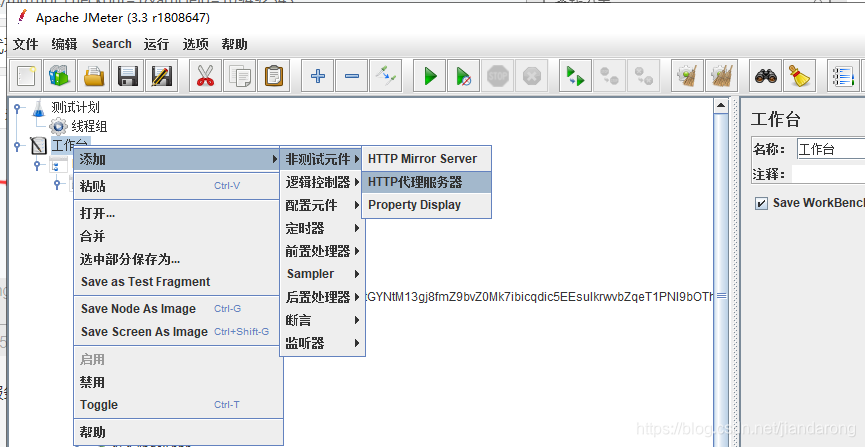
Task: Click the Remote Shutdown All icon
Action: point(643,76)
